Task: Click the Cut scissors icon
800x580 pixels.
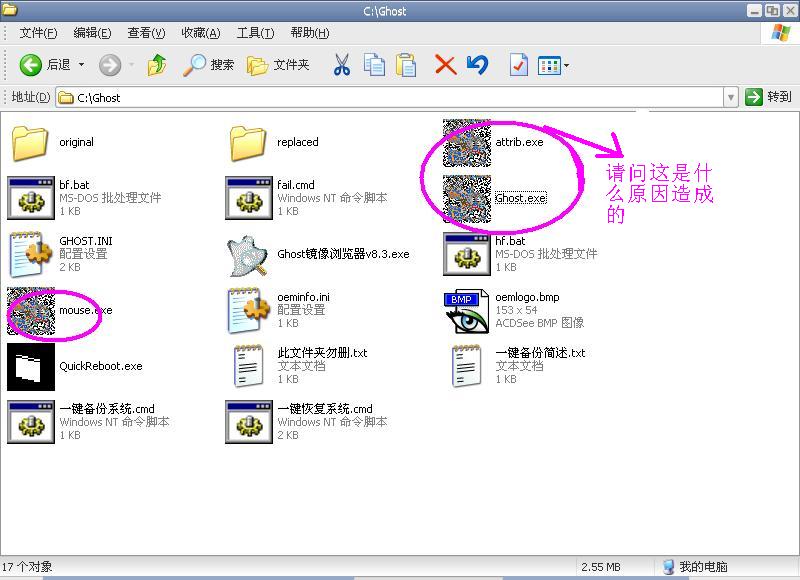Action: tap(342, 65)
